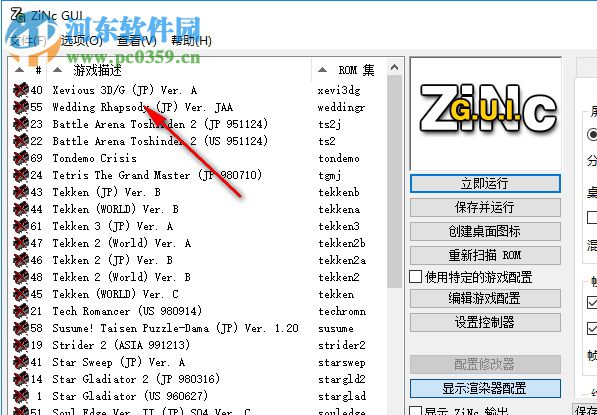The height and width of the screenshot is (415, 597).
Task: Sort list by ROM 集 column header
Action: click(x=350, y=70)
